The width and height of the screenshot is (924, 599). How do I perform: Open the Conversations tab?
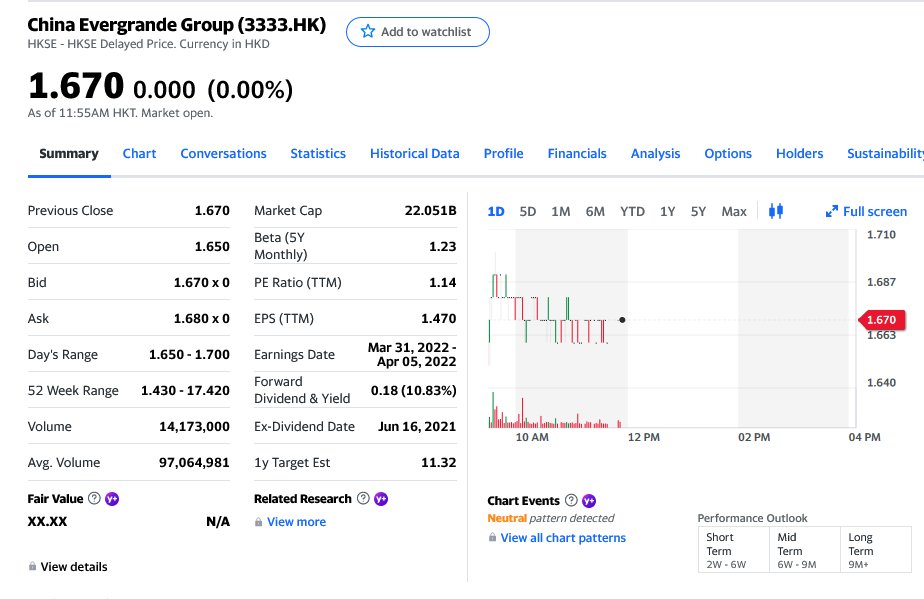point(223,154)
